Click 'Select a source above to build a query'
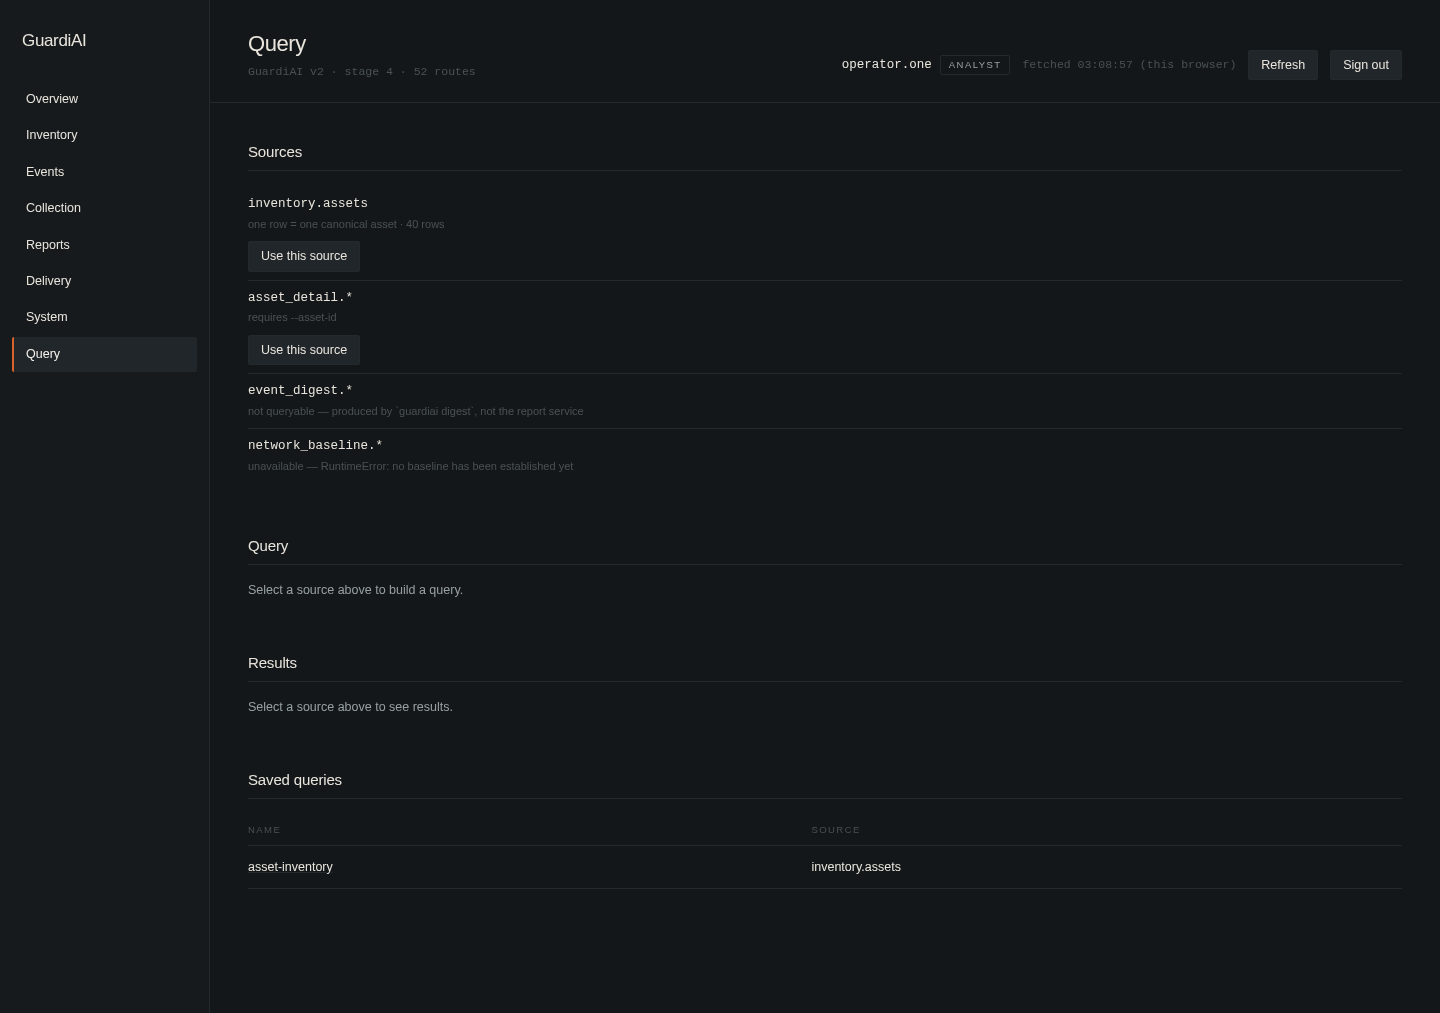Screen dimensions: 1440x1013 point(355,590)
